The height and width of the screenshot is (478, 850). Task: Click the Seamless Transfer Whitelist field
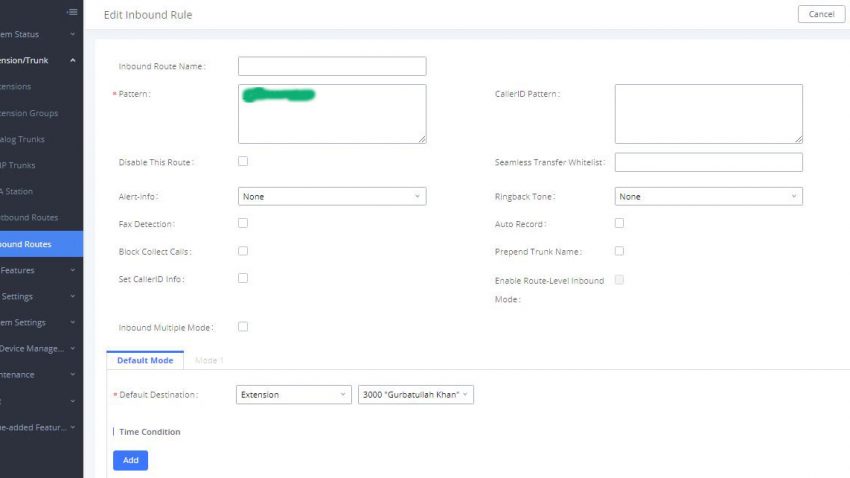708,162
